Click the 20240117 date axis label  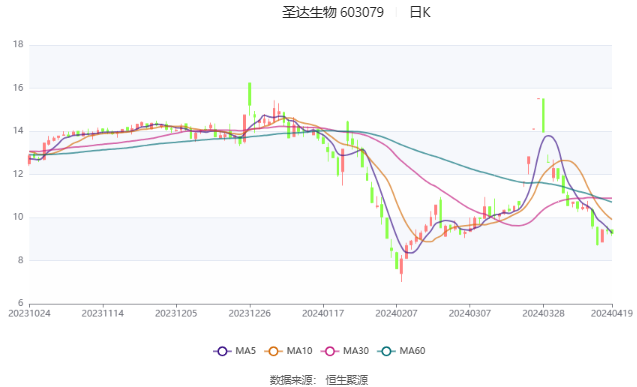323,313
